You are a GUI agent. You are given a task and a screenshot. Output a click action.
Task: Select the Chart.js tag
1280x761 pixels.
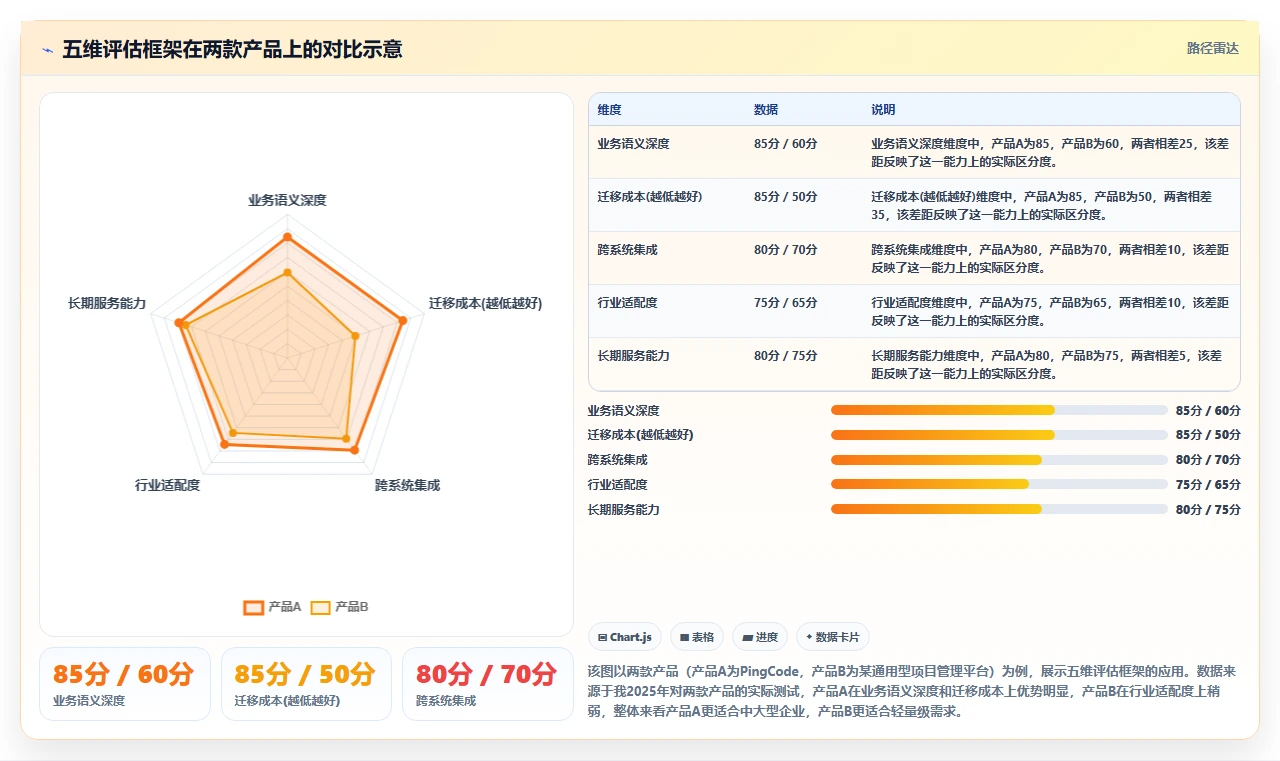coord(624,637)
